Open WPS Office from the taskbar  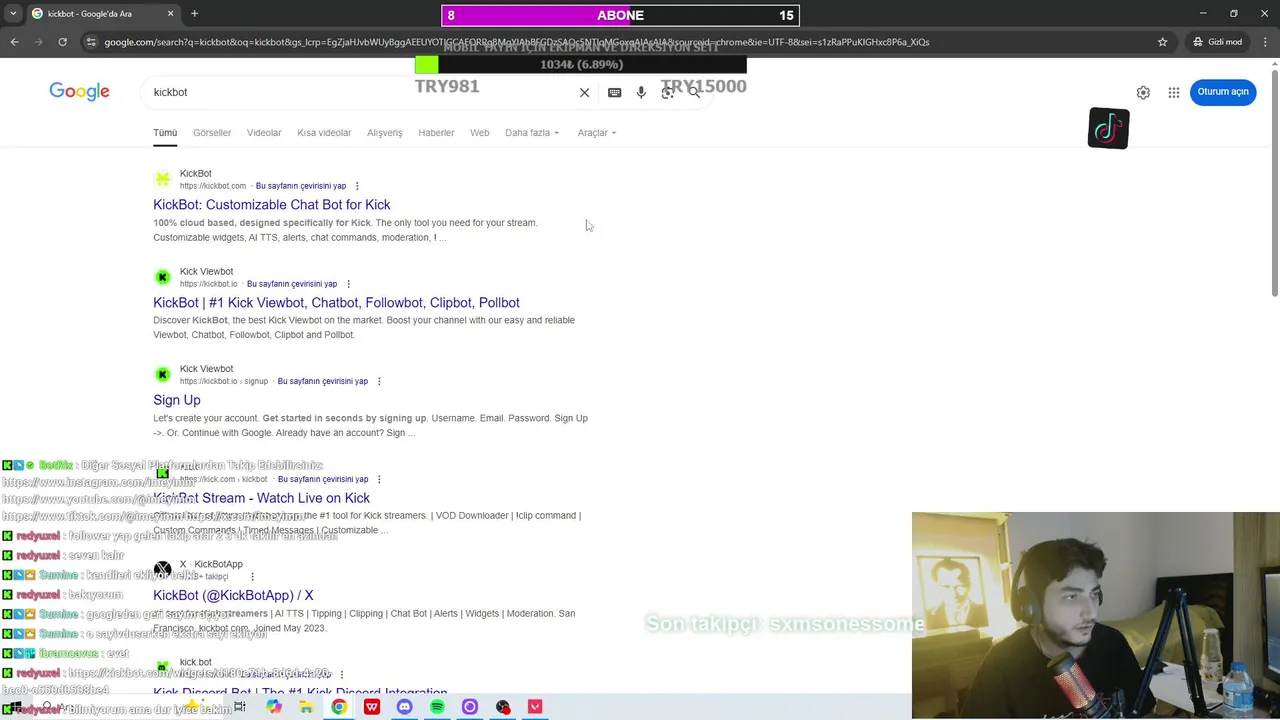click(372, 707)
